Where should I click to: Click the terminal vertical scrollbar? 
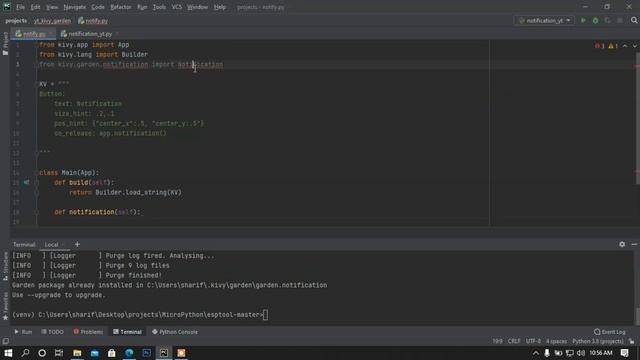637,316
